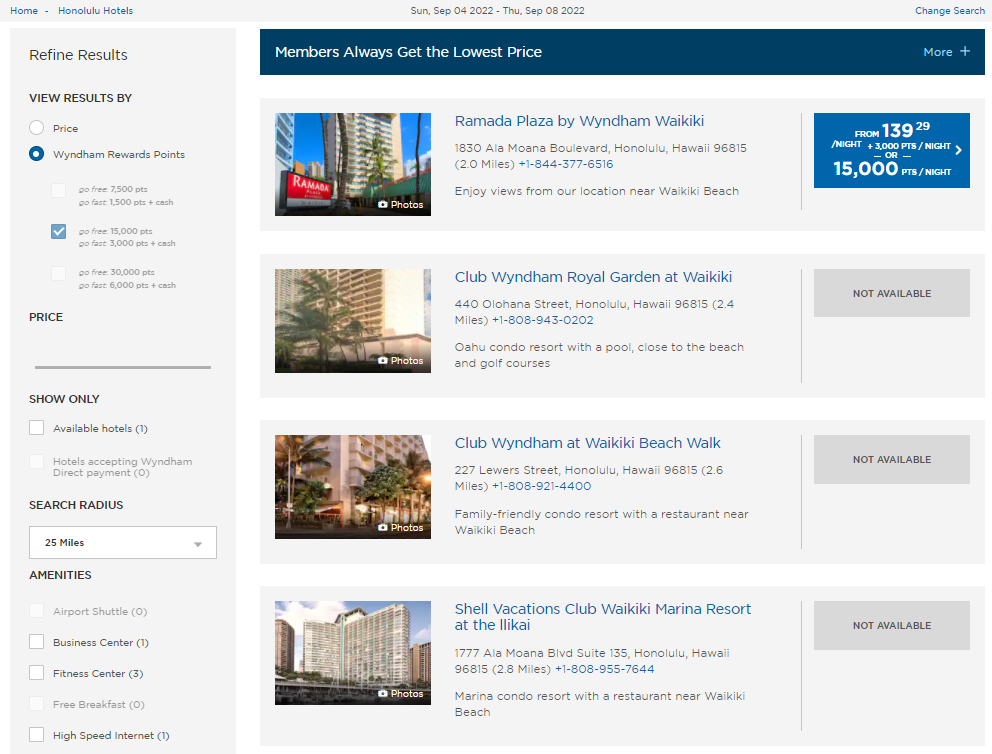Click Not Available for Royal Garden
Viewport: 992px width, 754px height.
click(891, 293)
